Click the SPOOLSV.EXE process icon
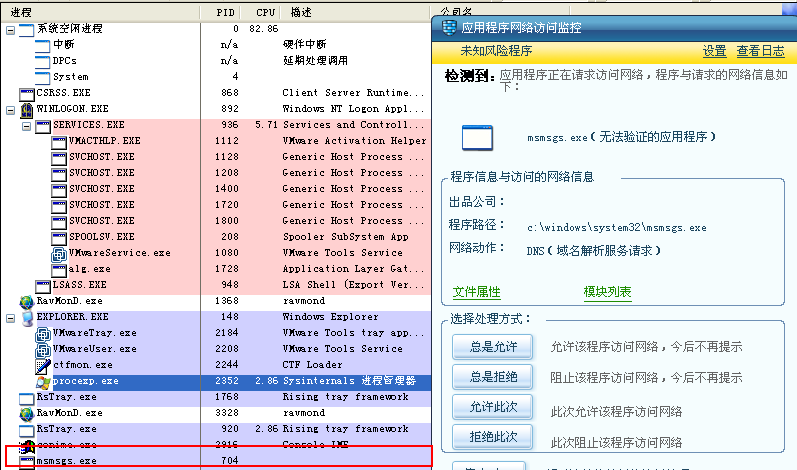Image resolution: width=797 pixels, height=470 pixels. (59, 237)
